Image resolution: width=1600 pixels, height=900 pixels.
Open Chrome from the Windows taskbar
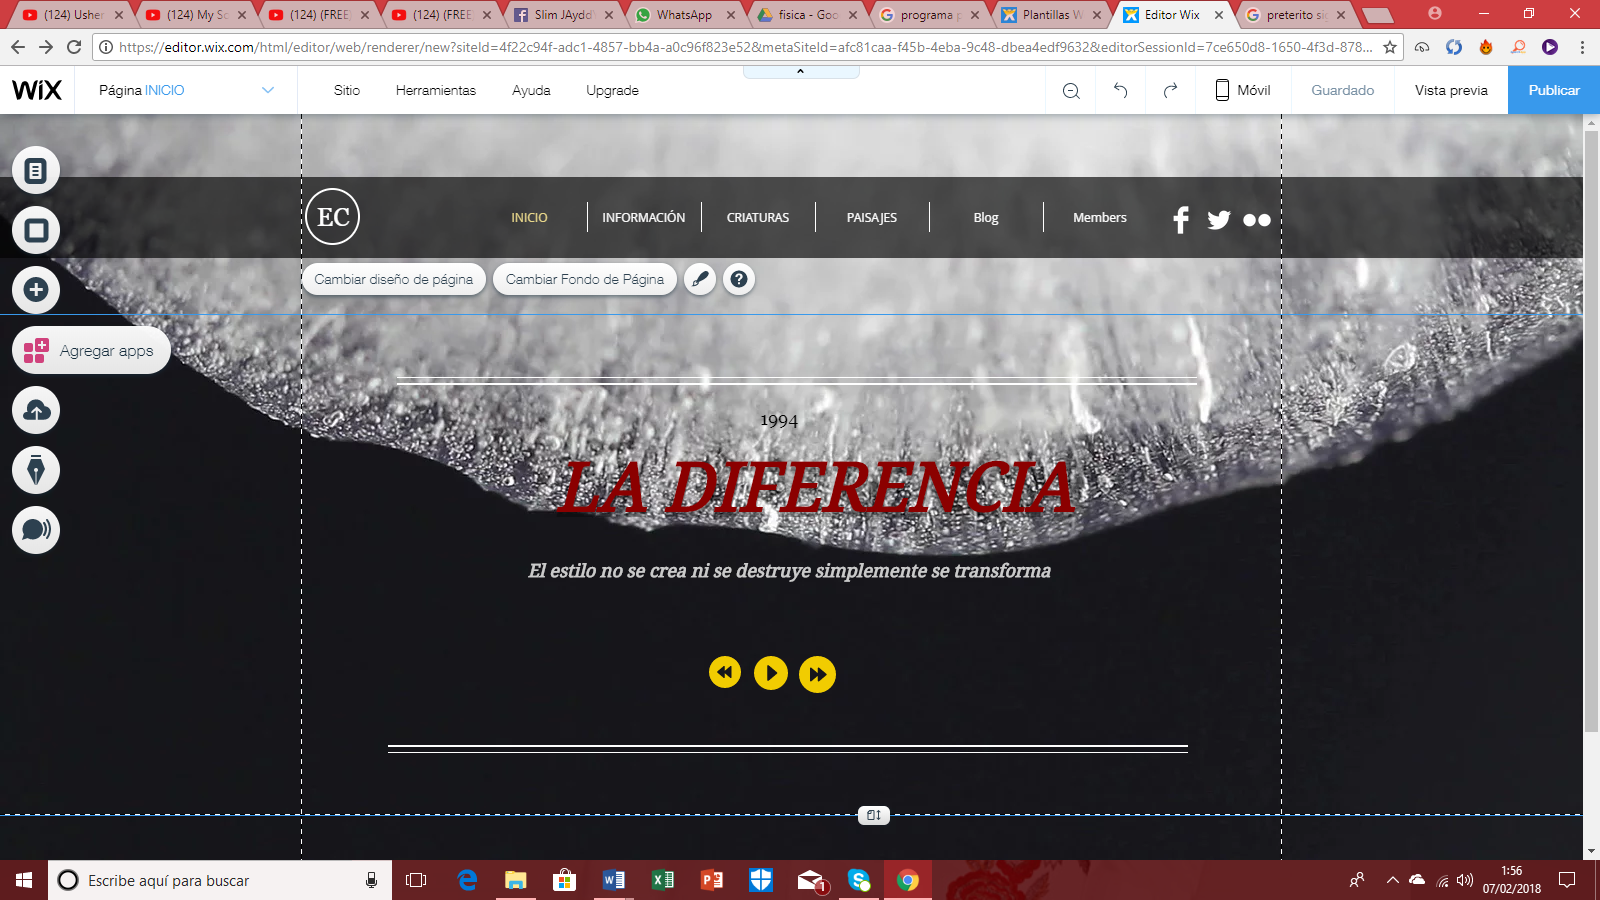[908, 880]
